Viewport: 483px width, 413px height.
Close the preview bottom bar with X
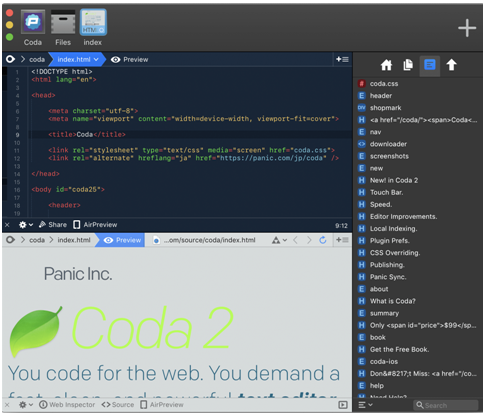(7, 405)
